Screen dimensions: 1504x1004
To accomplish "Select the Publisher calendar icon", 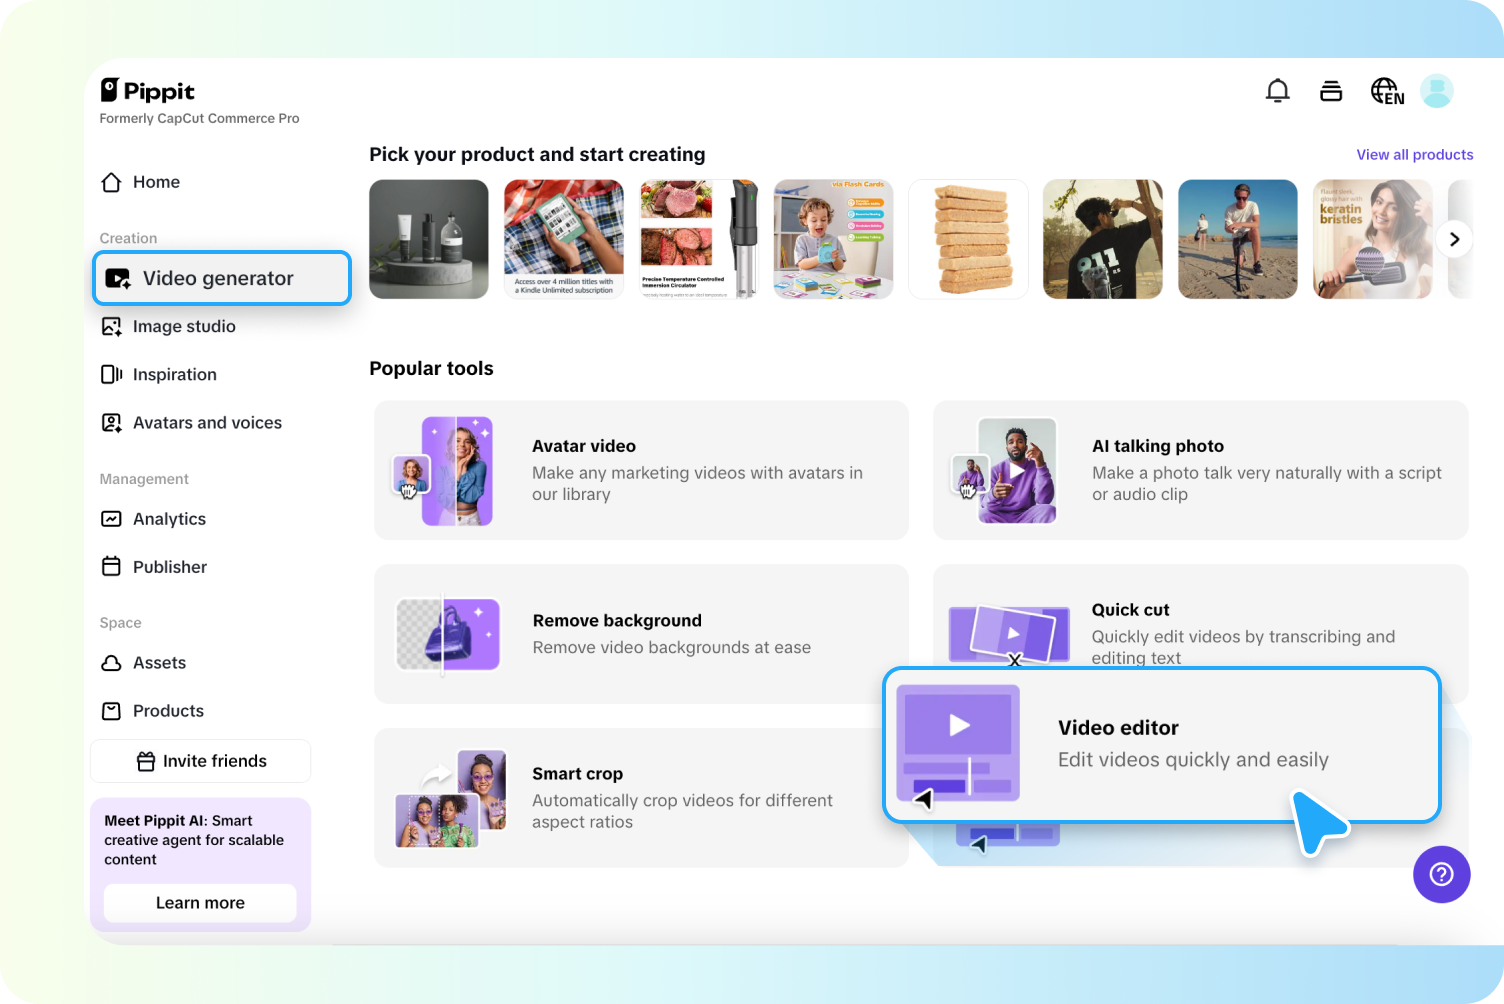I will pyautogui.click(x=111, y=566).
